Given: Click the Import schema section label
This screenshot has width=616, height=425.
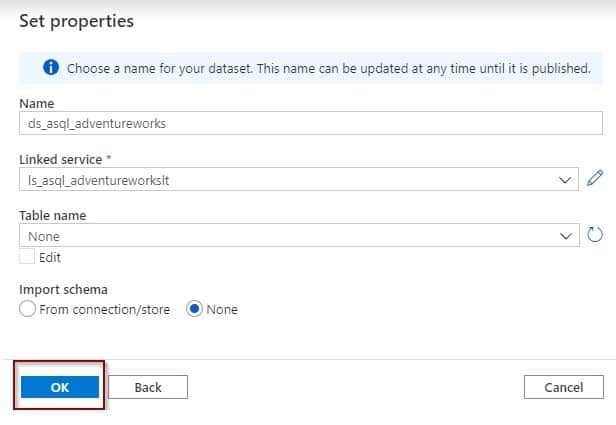Looking at the screenshot, I should point(63,289).
